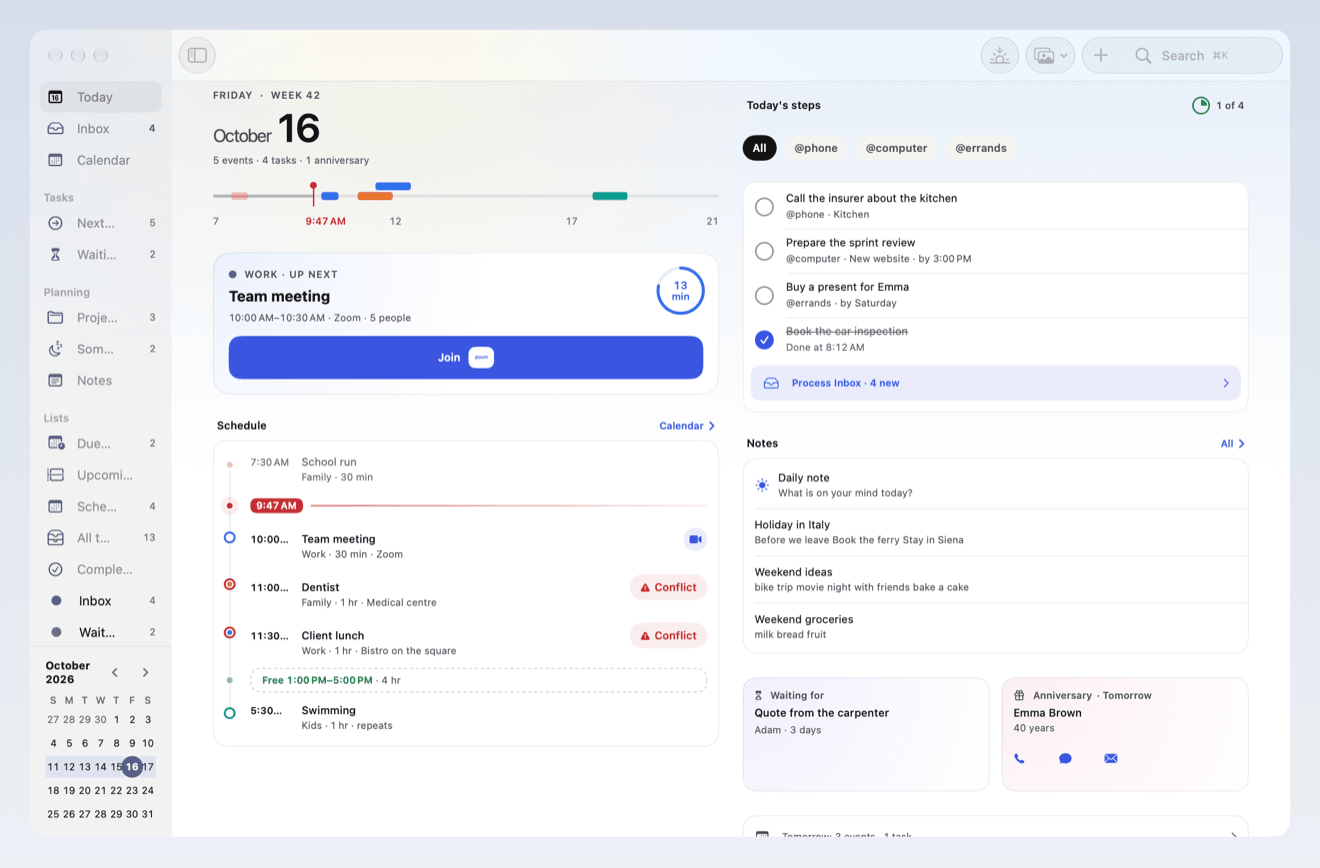Open the Upcoming list icon

tap(56, 475)
